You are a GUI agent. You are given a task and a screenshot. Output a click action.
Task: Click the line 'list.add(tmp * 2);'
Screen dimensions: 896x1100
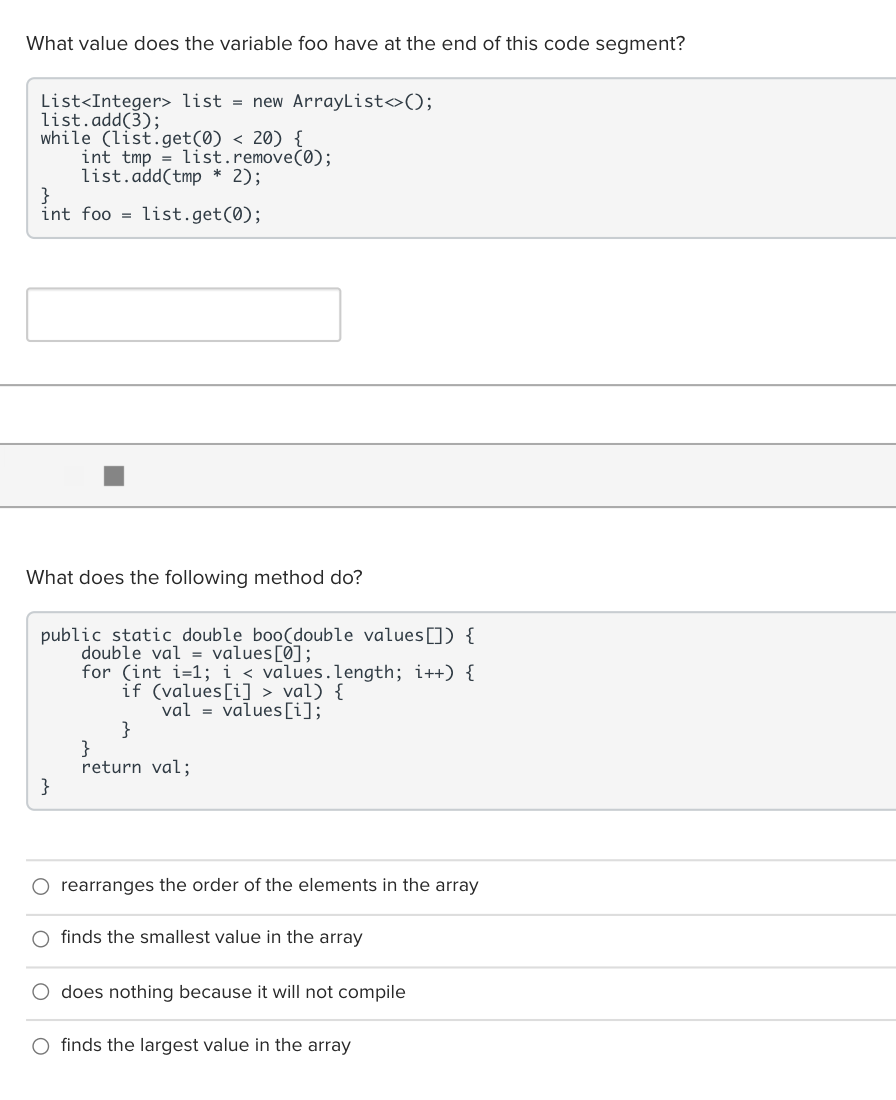pyautogui.click(x=172, y=176)
